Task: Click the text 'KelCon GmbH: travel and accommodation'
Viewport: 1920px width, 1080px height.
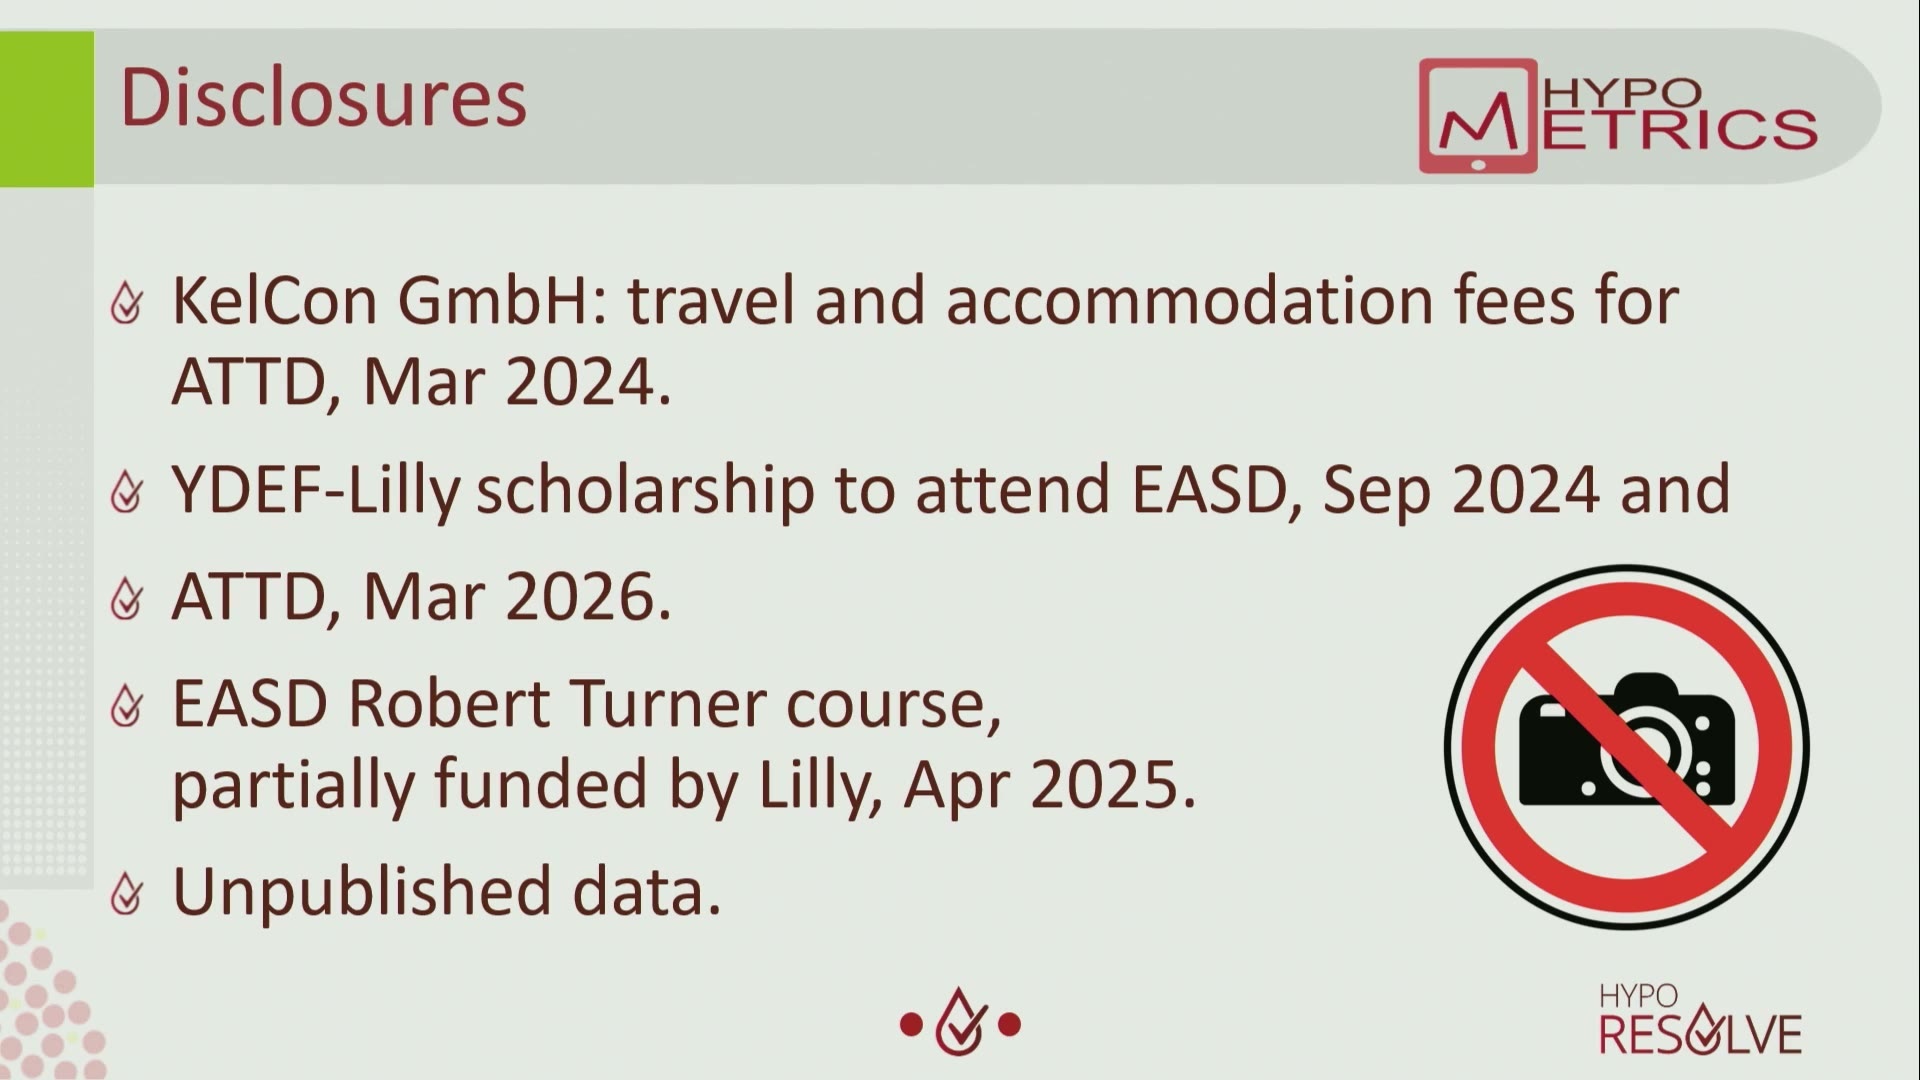Action: point(803,300)
